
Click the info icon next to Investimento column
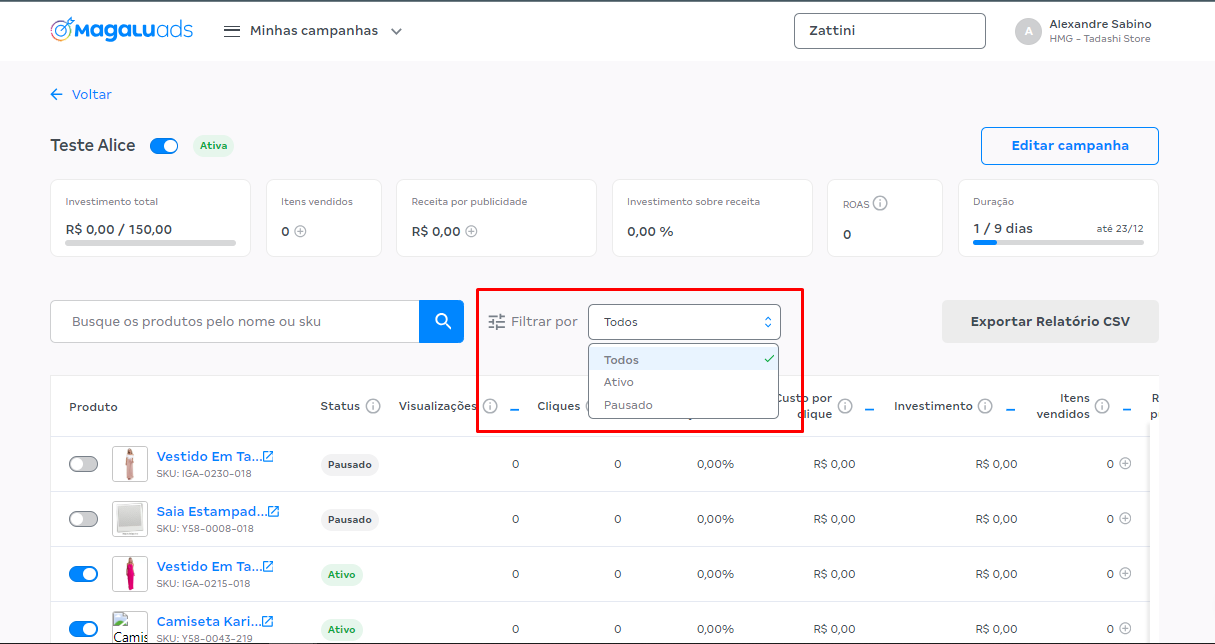[x=985, y=406]
